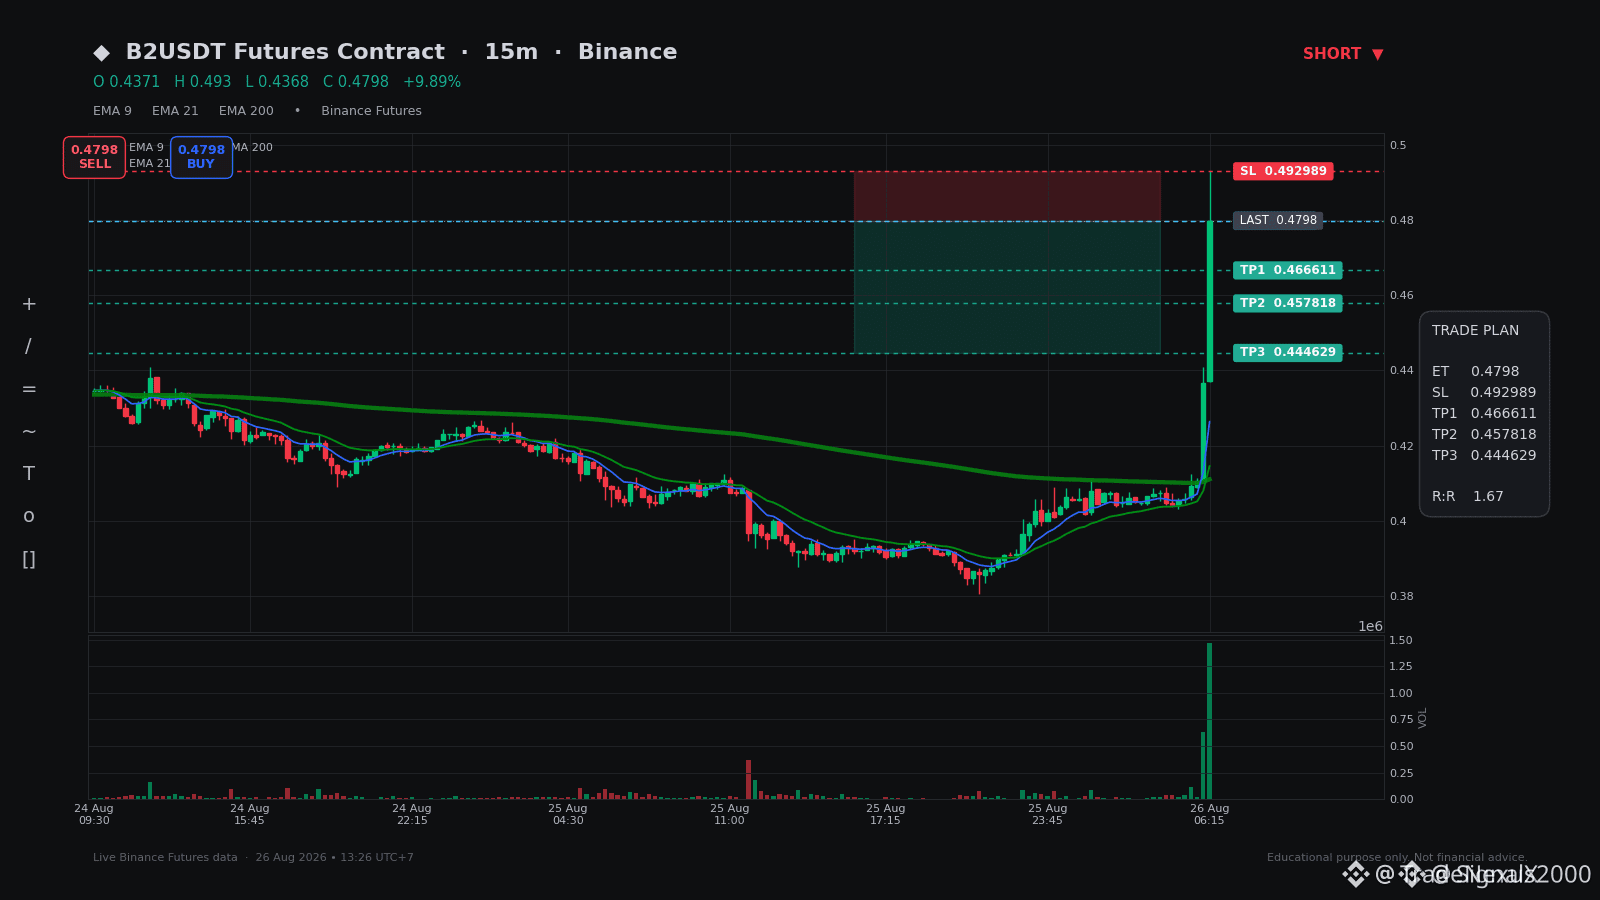
Task: Click the tallest green volume bar
Action: (x=1209, y=721)
